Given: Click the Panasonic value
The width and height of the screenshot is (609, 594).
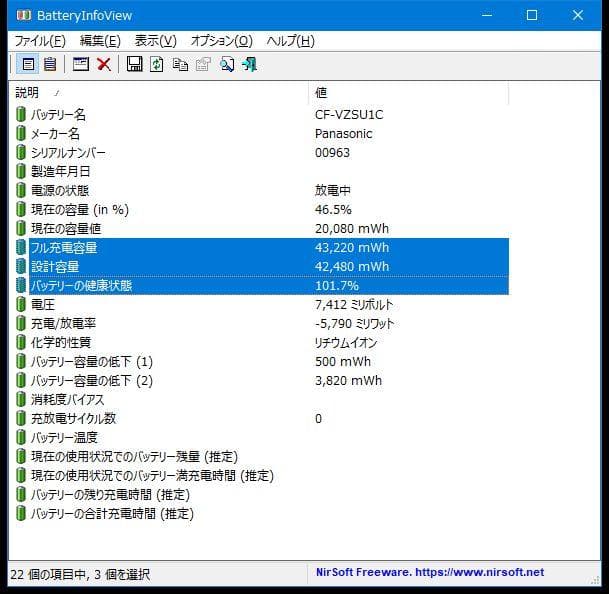Looking at the screenshot, I should [x=343, y=134].
